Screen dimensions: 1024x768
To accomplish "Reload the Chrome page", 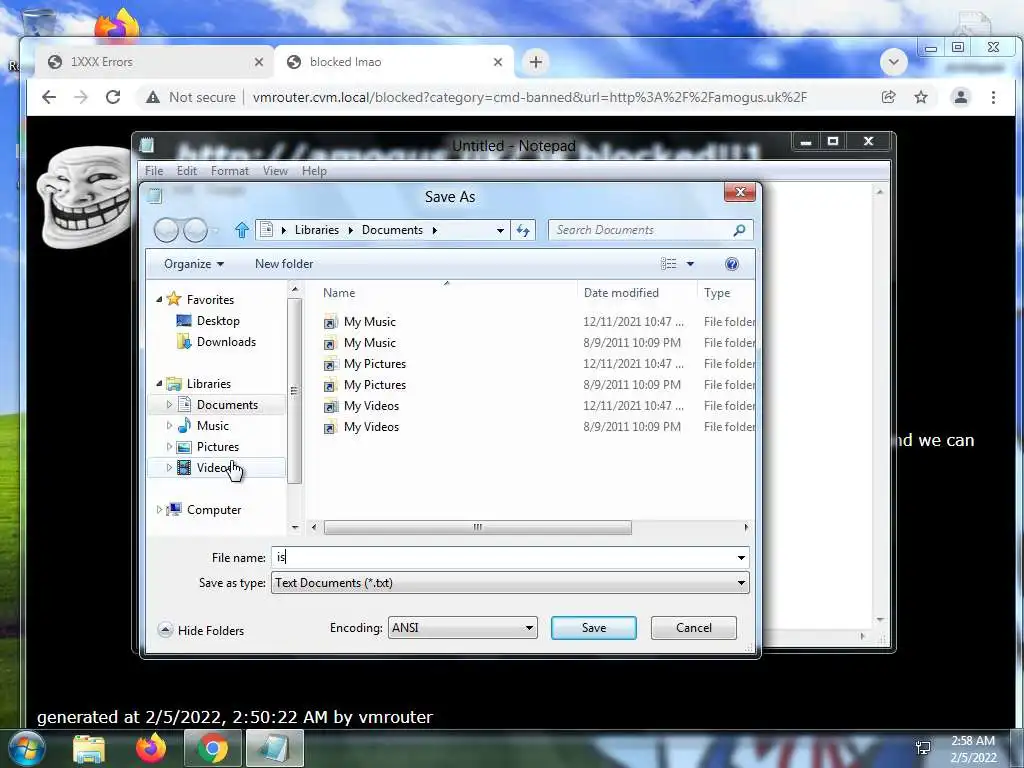I will click(113, 97).
